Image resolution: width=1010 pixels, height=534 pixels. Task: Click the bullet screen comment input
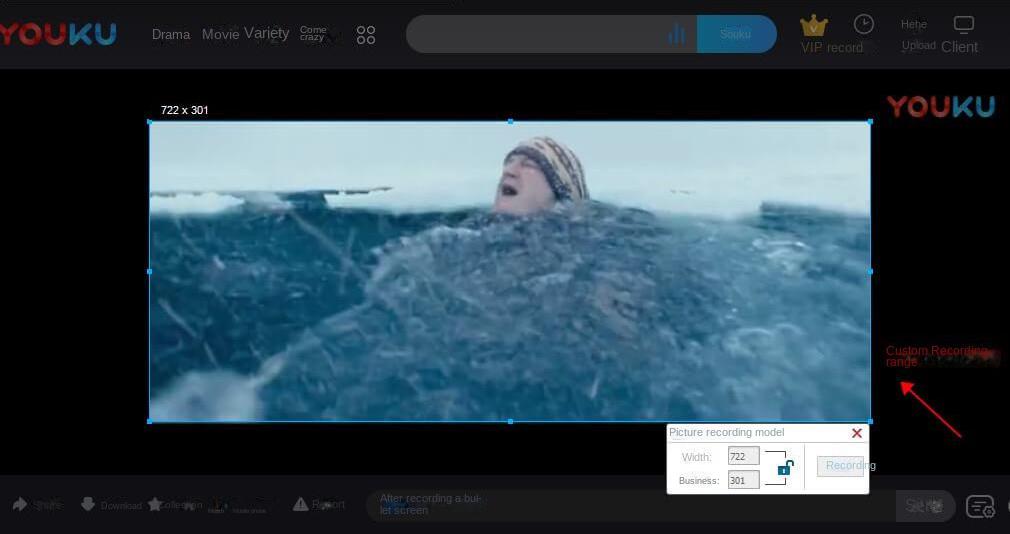click(630, 505)
